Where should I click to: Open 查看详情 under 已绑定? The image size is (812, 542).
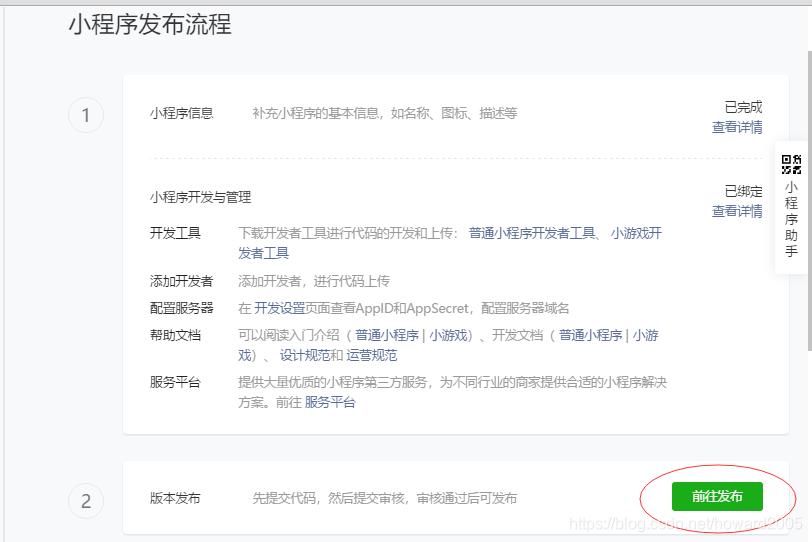737,211
